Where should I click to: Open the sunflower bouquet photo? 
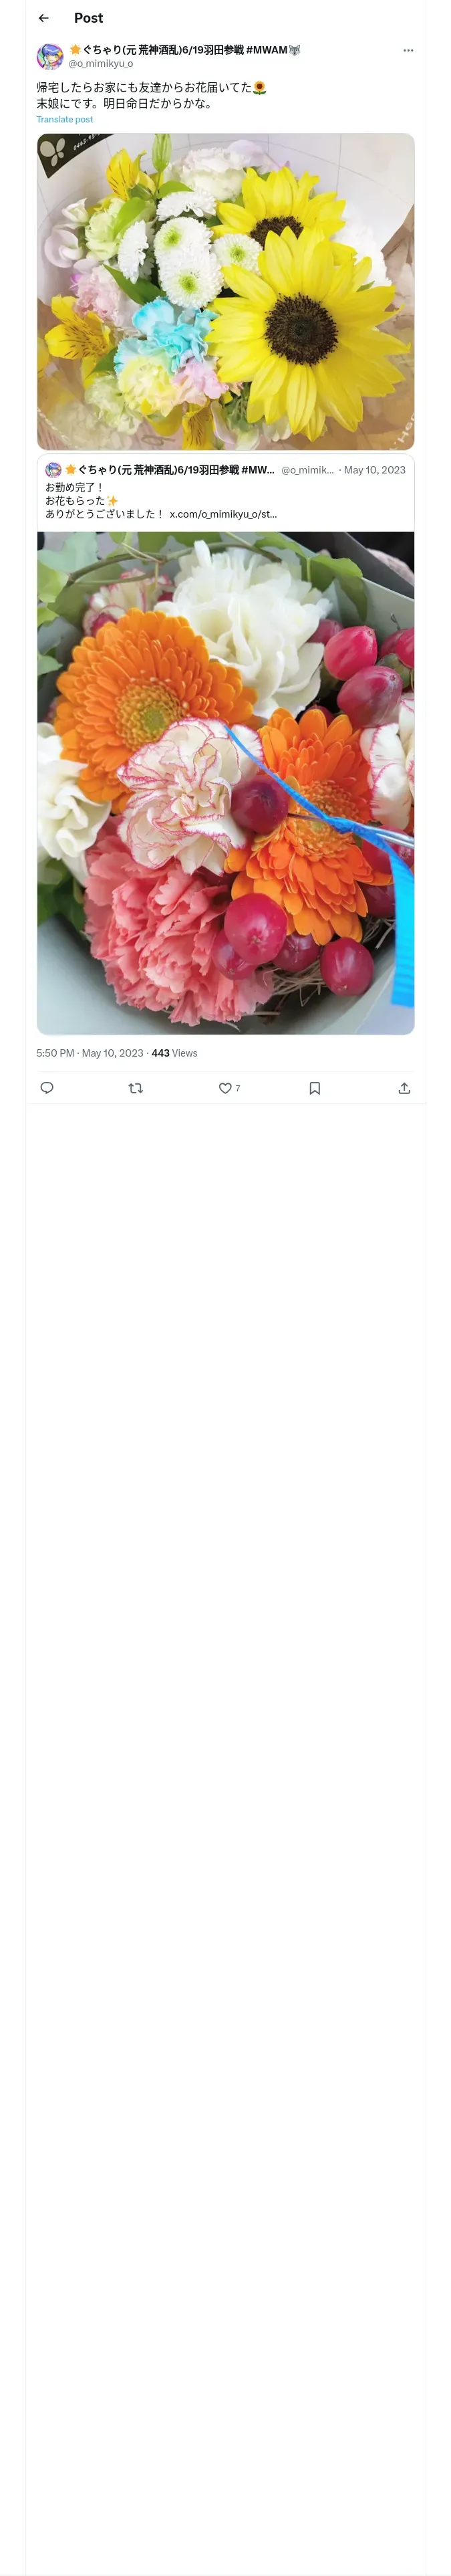[x=226, y=292]
